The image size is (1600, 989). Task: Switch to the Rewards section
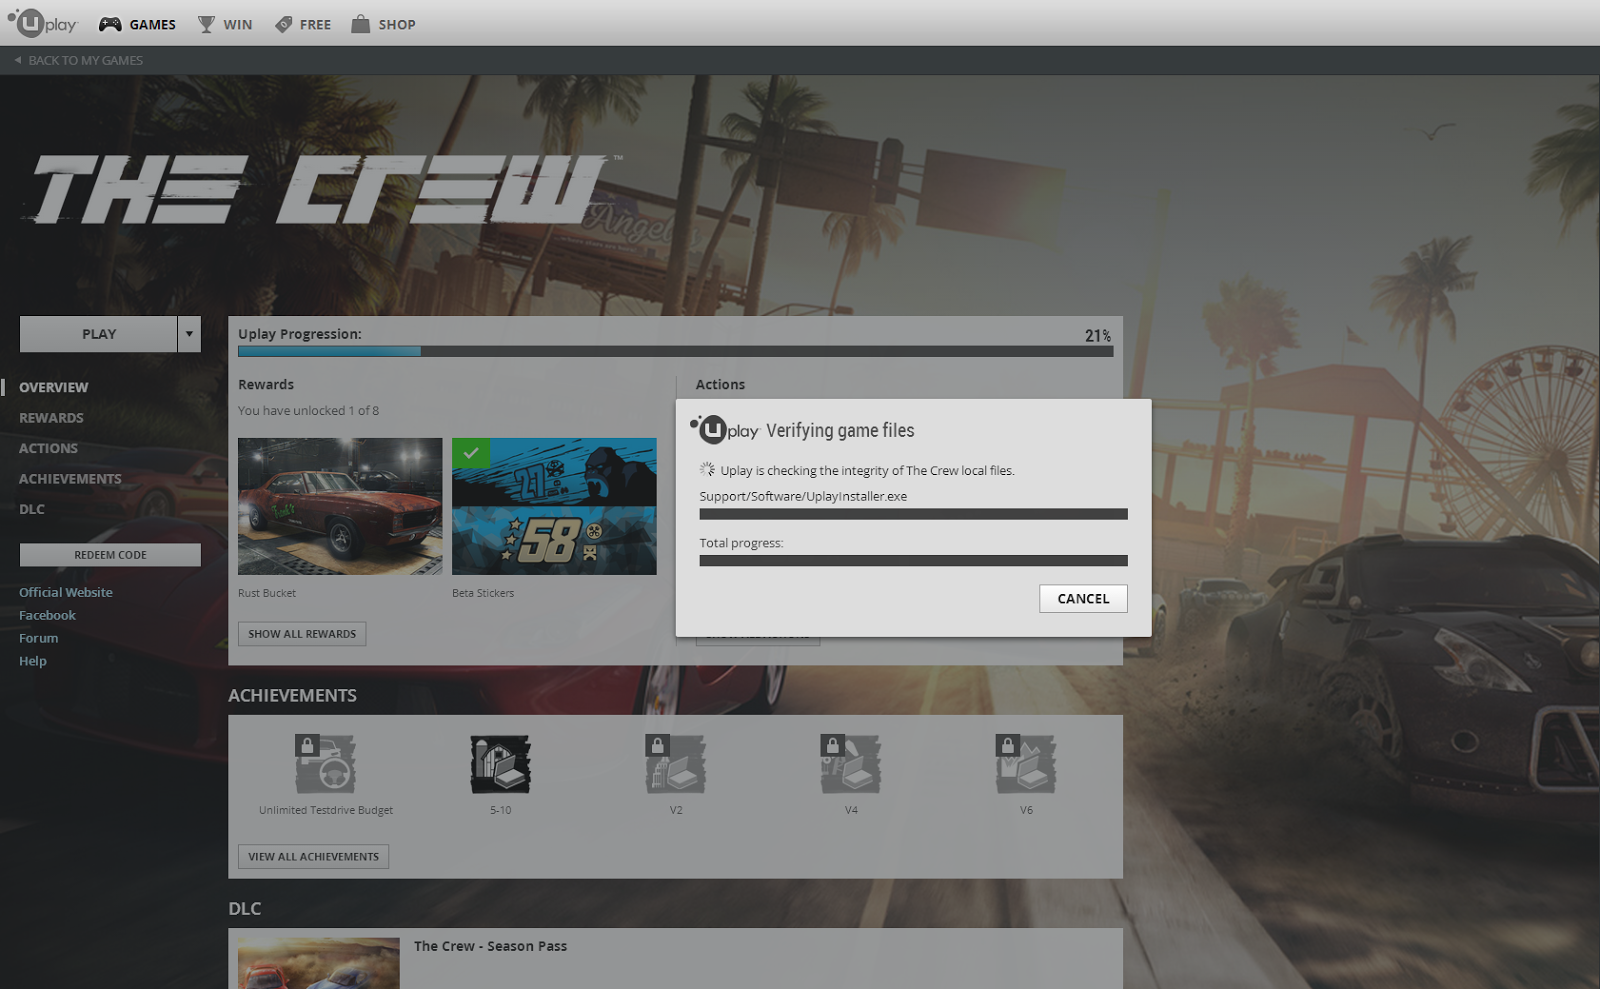pos(51,418)
